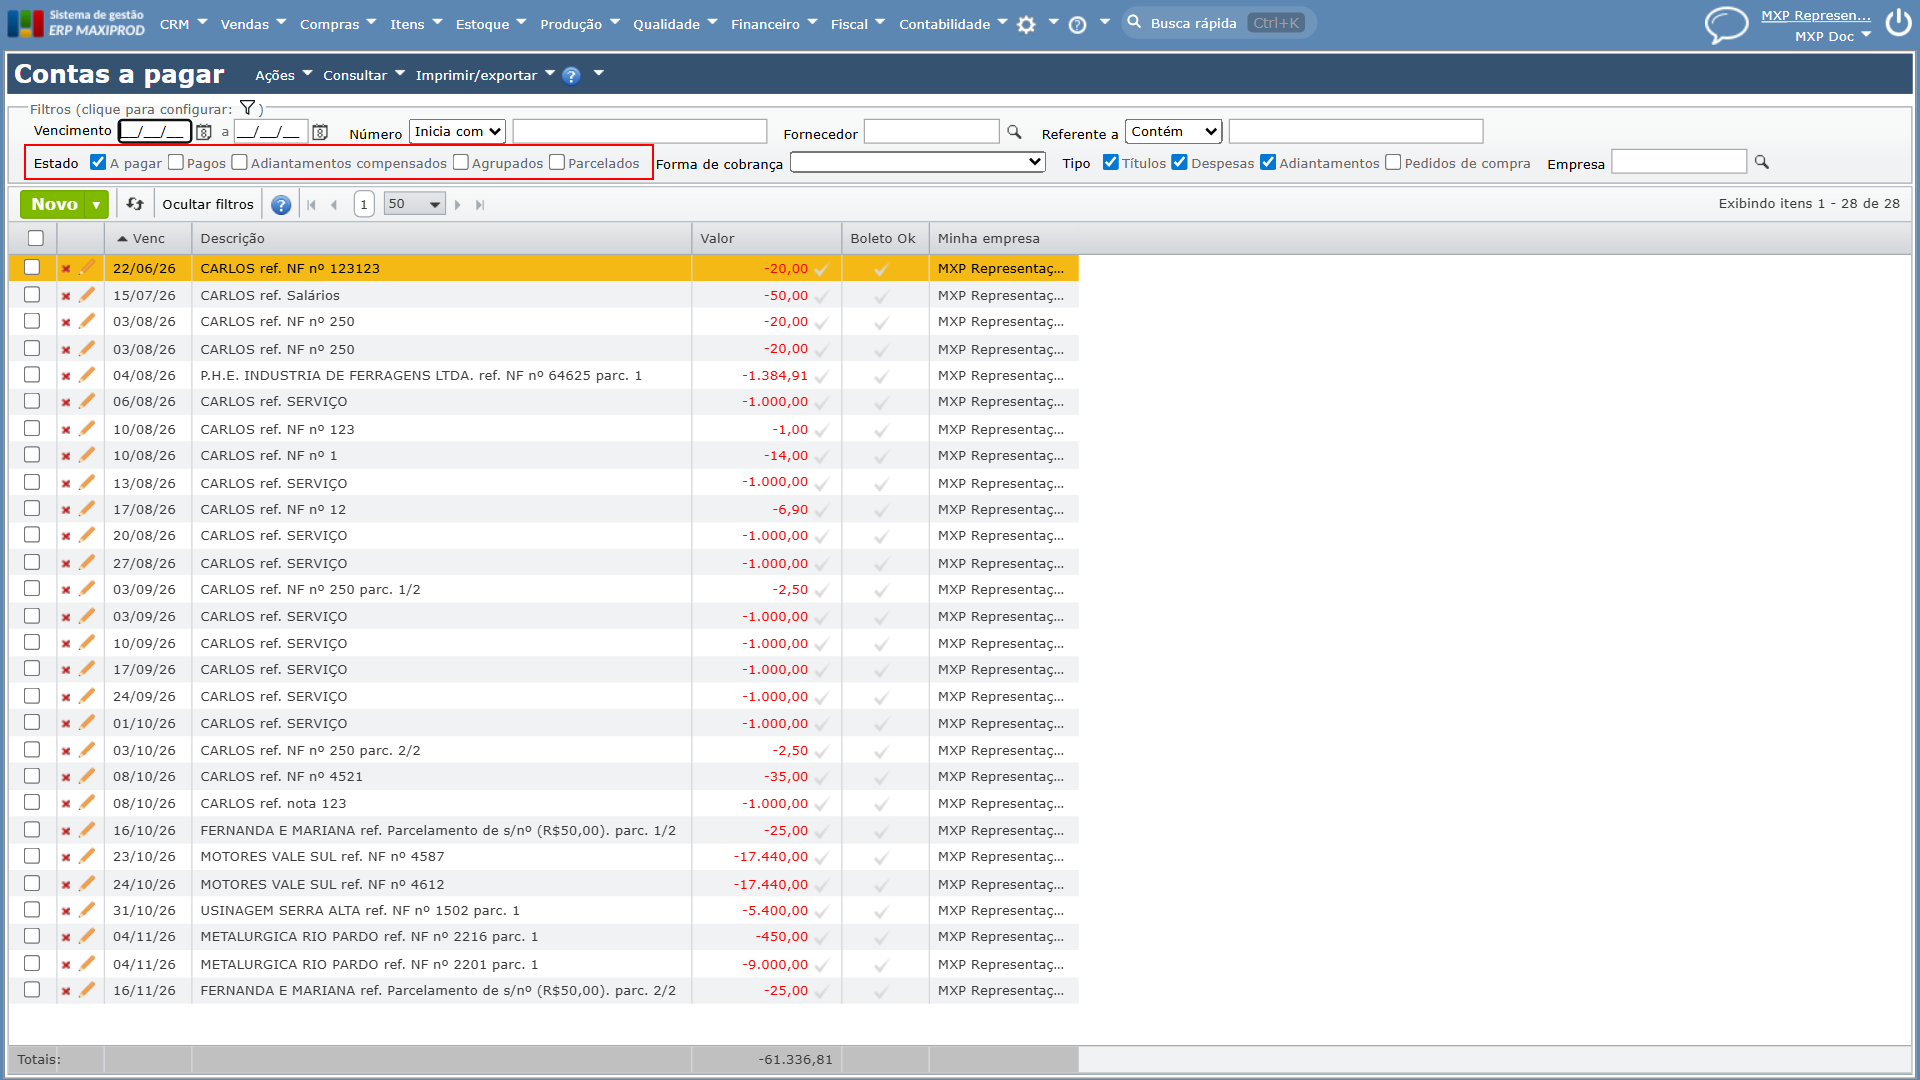This screenshot has height=1080, width=1920.
Task: Click the chat speech bubble icon
Action: [x=1726, y=24]
